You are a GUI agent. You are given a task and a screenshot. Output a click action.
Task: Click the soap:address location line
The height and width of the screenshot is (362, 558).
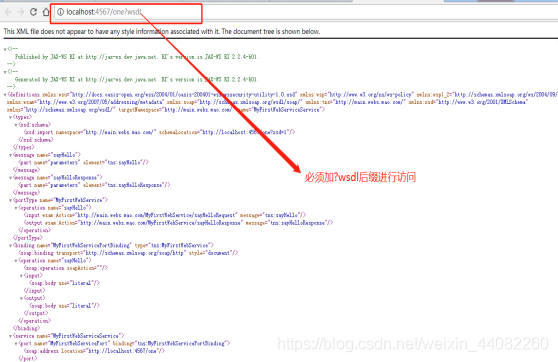coord(94,351)
